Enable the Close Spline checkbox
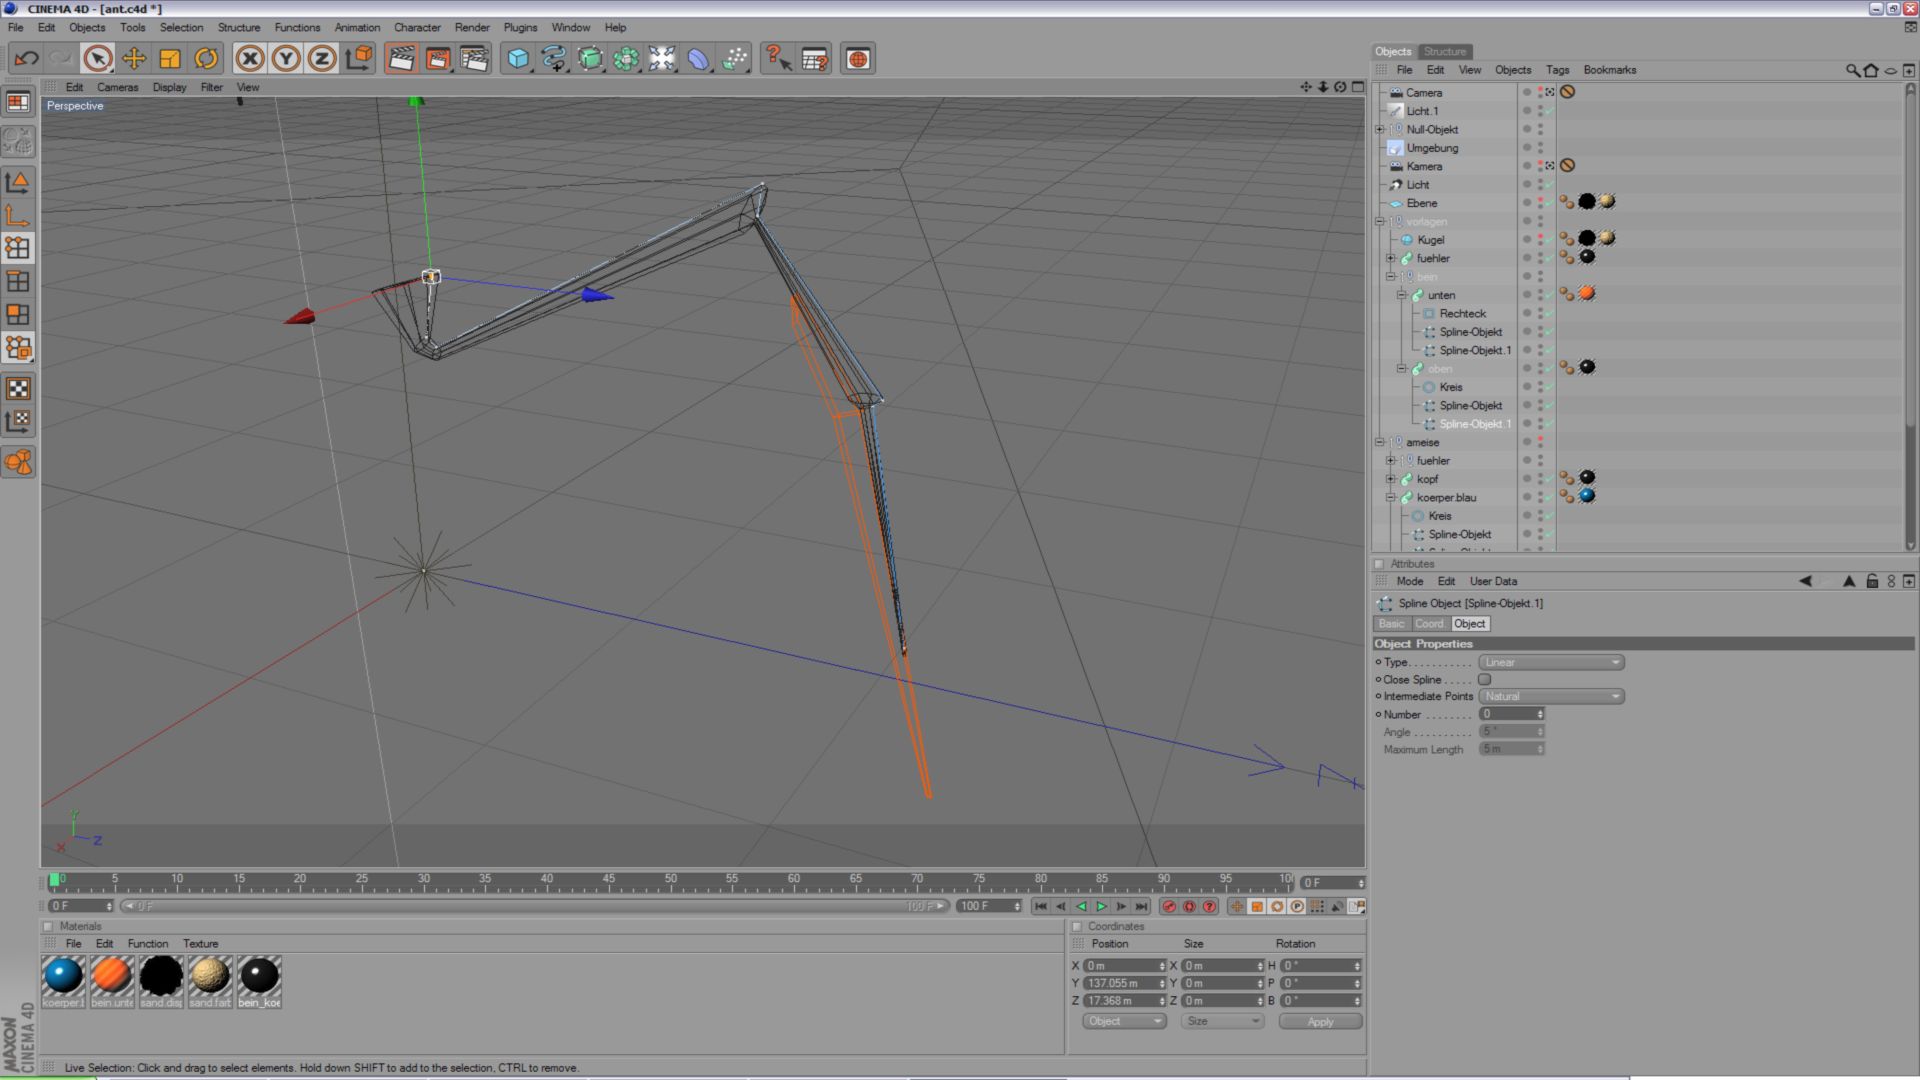Image resolution: width=1920 pixels, height=1080 pixels. [x=1485, y=680]
